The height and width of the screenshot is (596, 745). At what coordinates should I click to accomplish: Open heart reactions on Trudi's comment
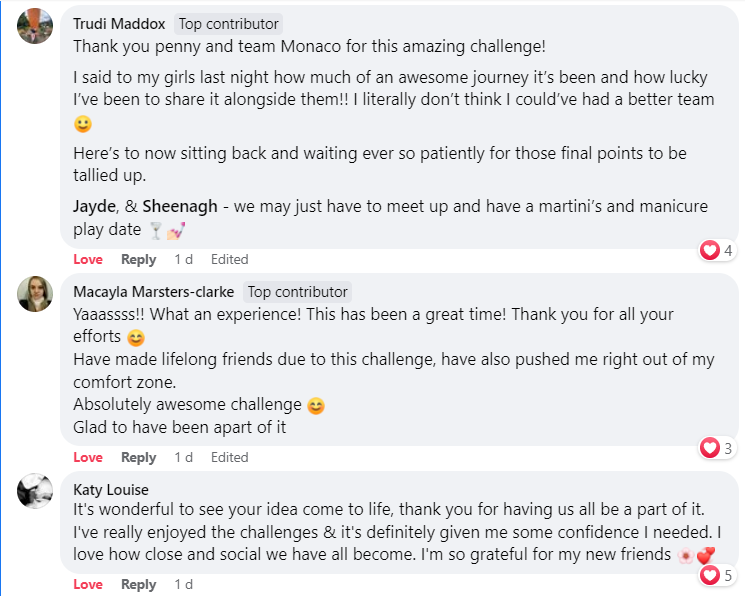717,250
